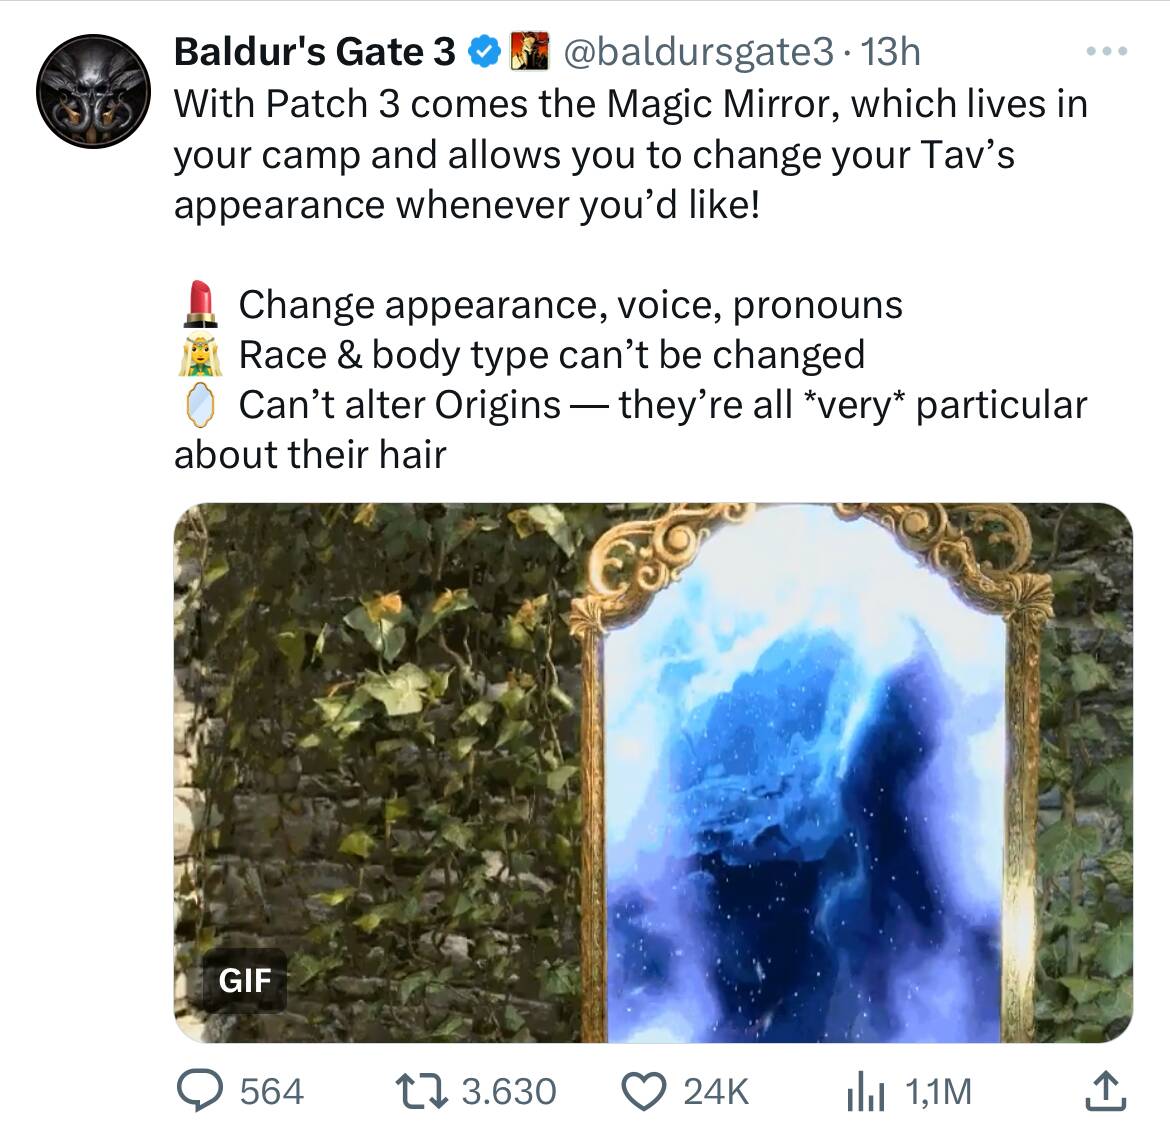Share the tweet using the upload arrow icon
Viewport: 1170px width, 1137px height.
click(x=1106, y=1091)
